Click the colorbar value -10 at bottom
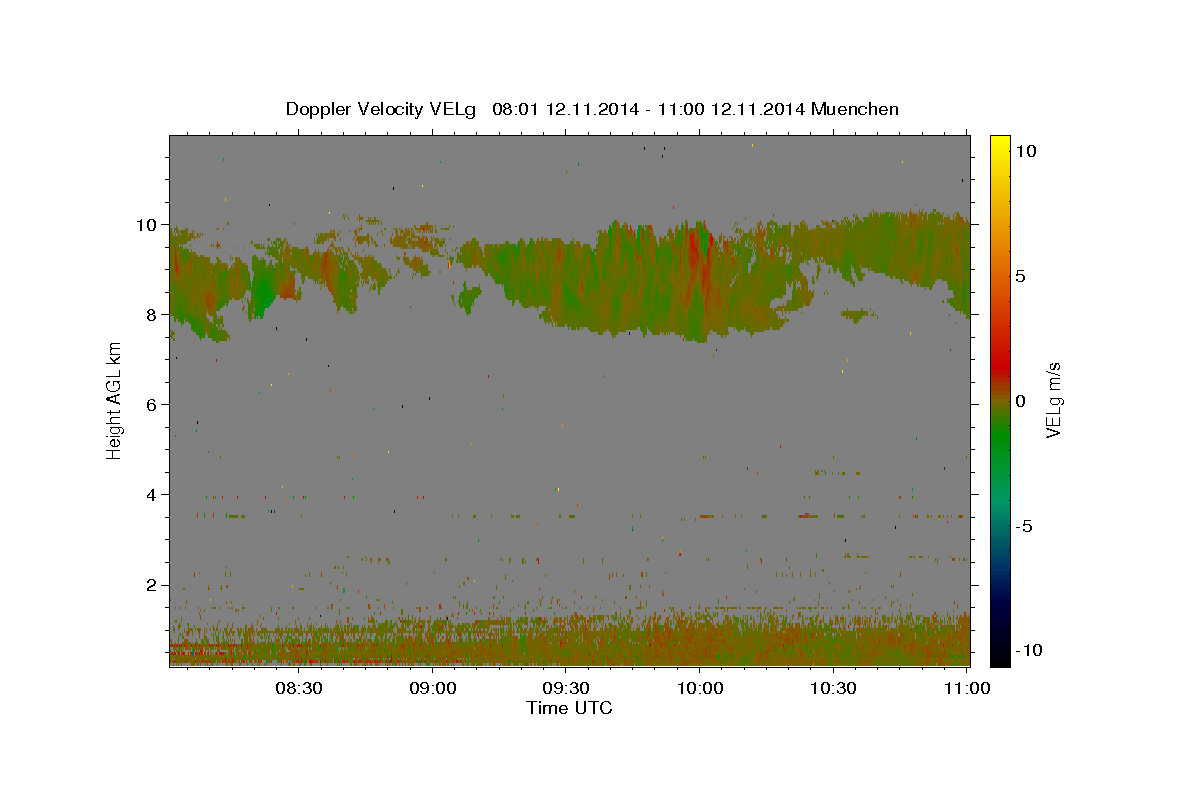 click(x=1027, y=650)
